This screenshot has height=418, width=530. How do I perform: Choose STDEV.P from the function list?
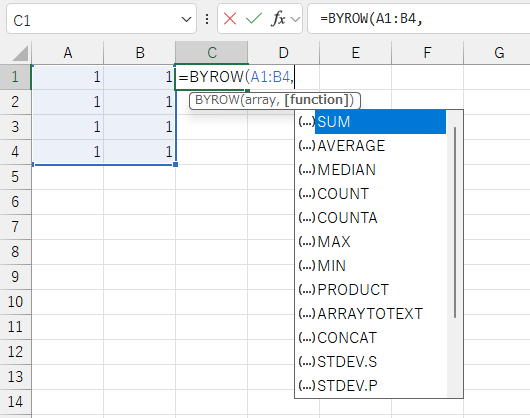[371, 386]
